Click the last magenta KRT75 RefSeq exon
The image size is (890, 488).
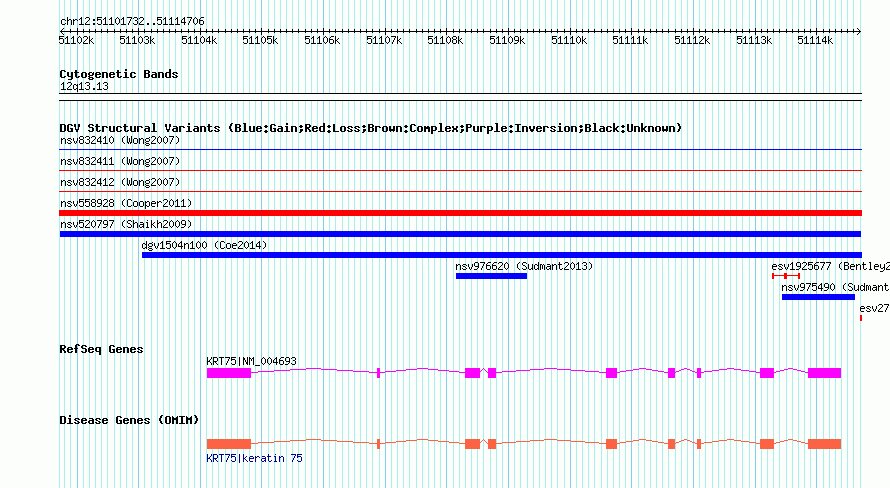click(x=825, y=373)
